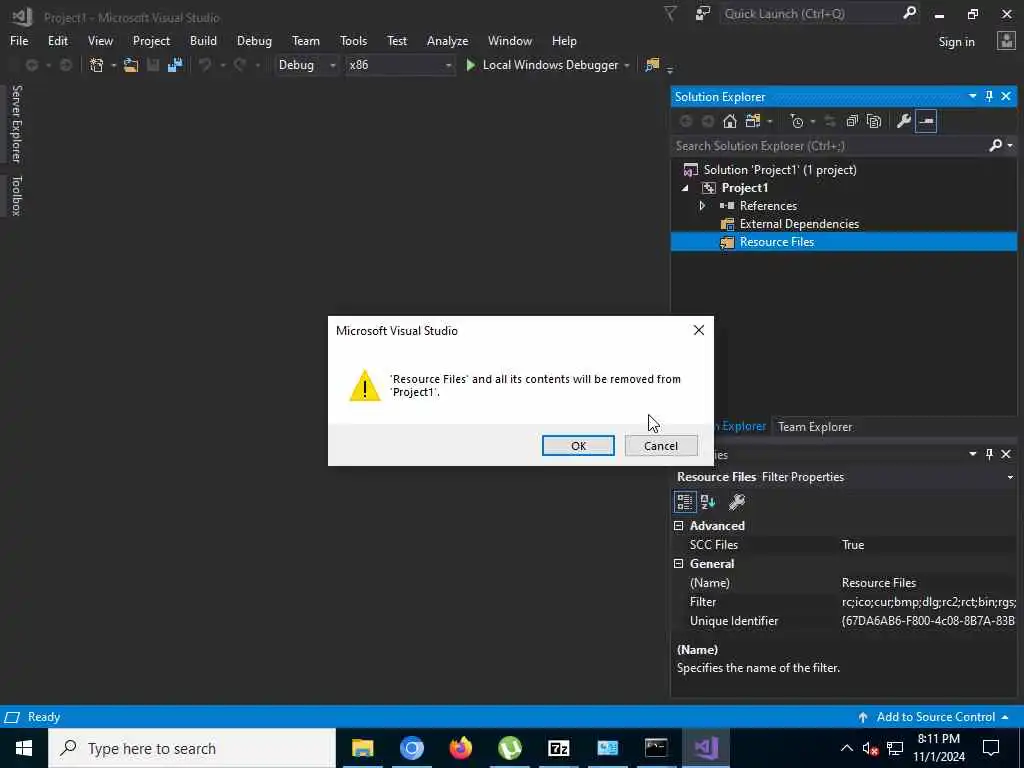Open the Toolbox side tab
This screenshot has height=768, width=1024.
(x=16, y=195)
